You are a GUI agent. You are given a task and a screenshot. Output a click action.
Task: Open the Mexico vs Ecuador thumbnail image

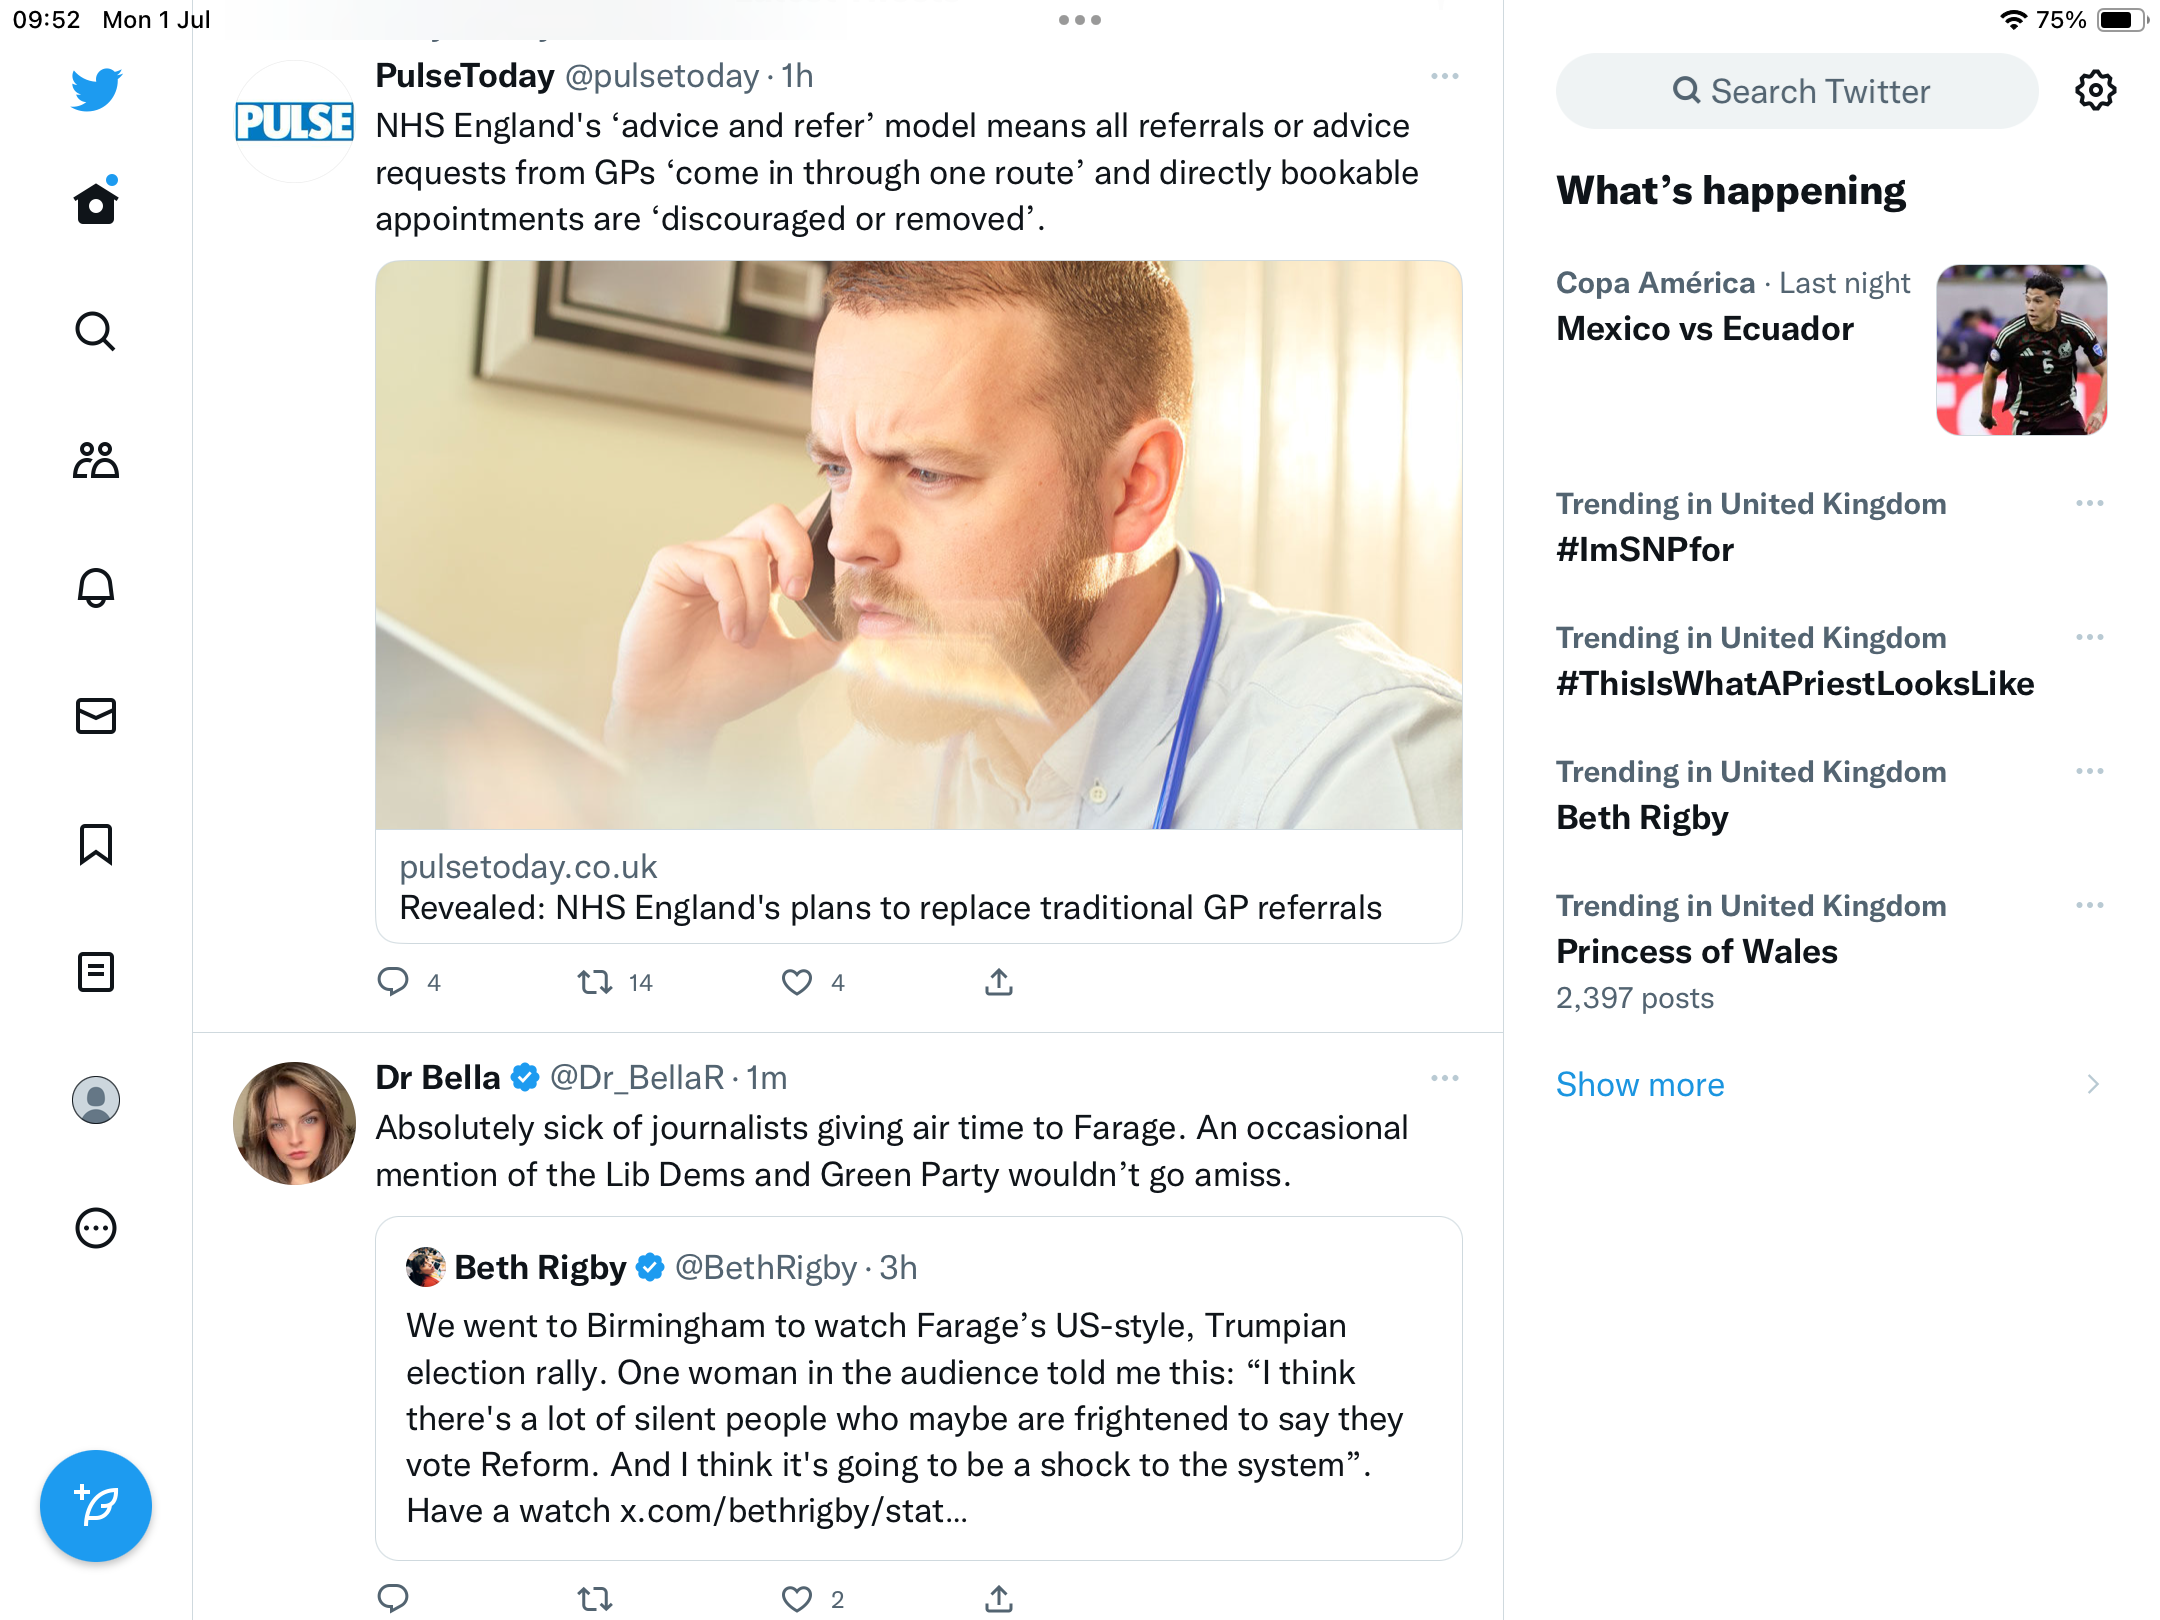point(2021,350)
